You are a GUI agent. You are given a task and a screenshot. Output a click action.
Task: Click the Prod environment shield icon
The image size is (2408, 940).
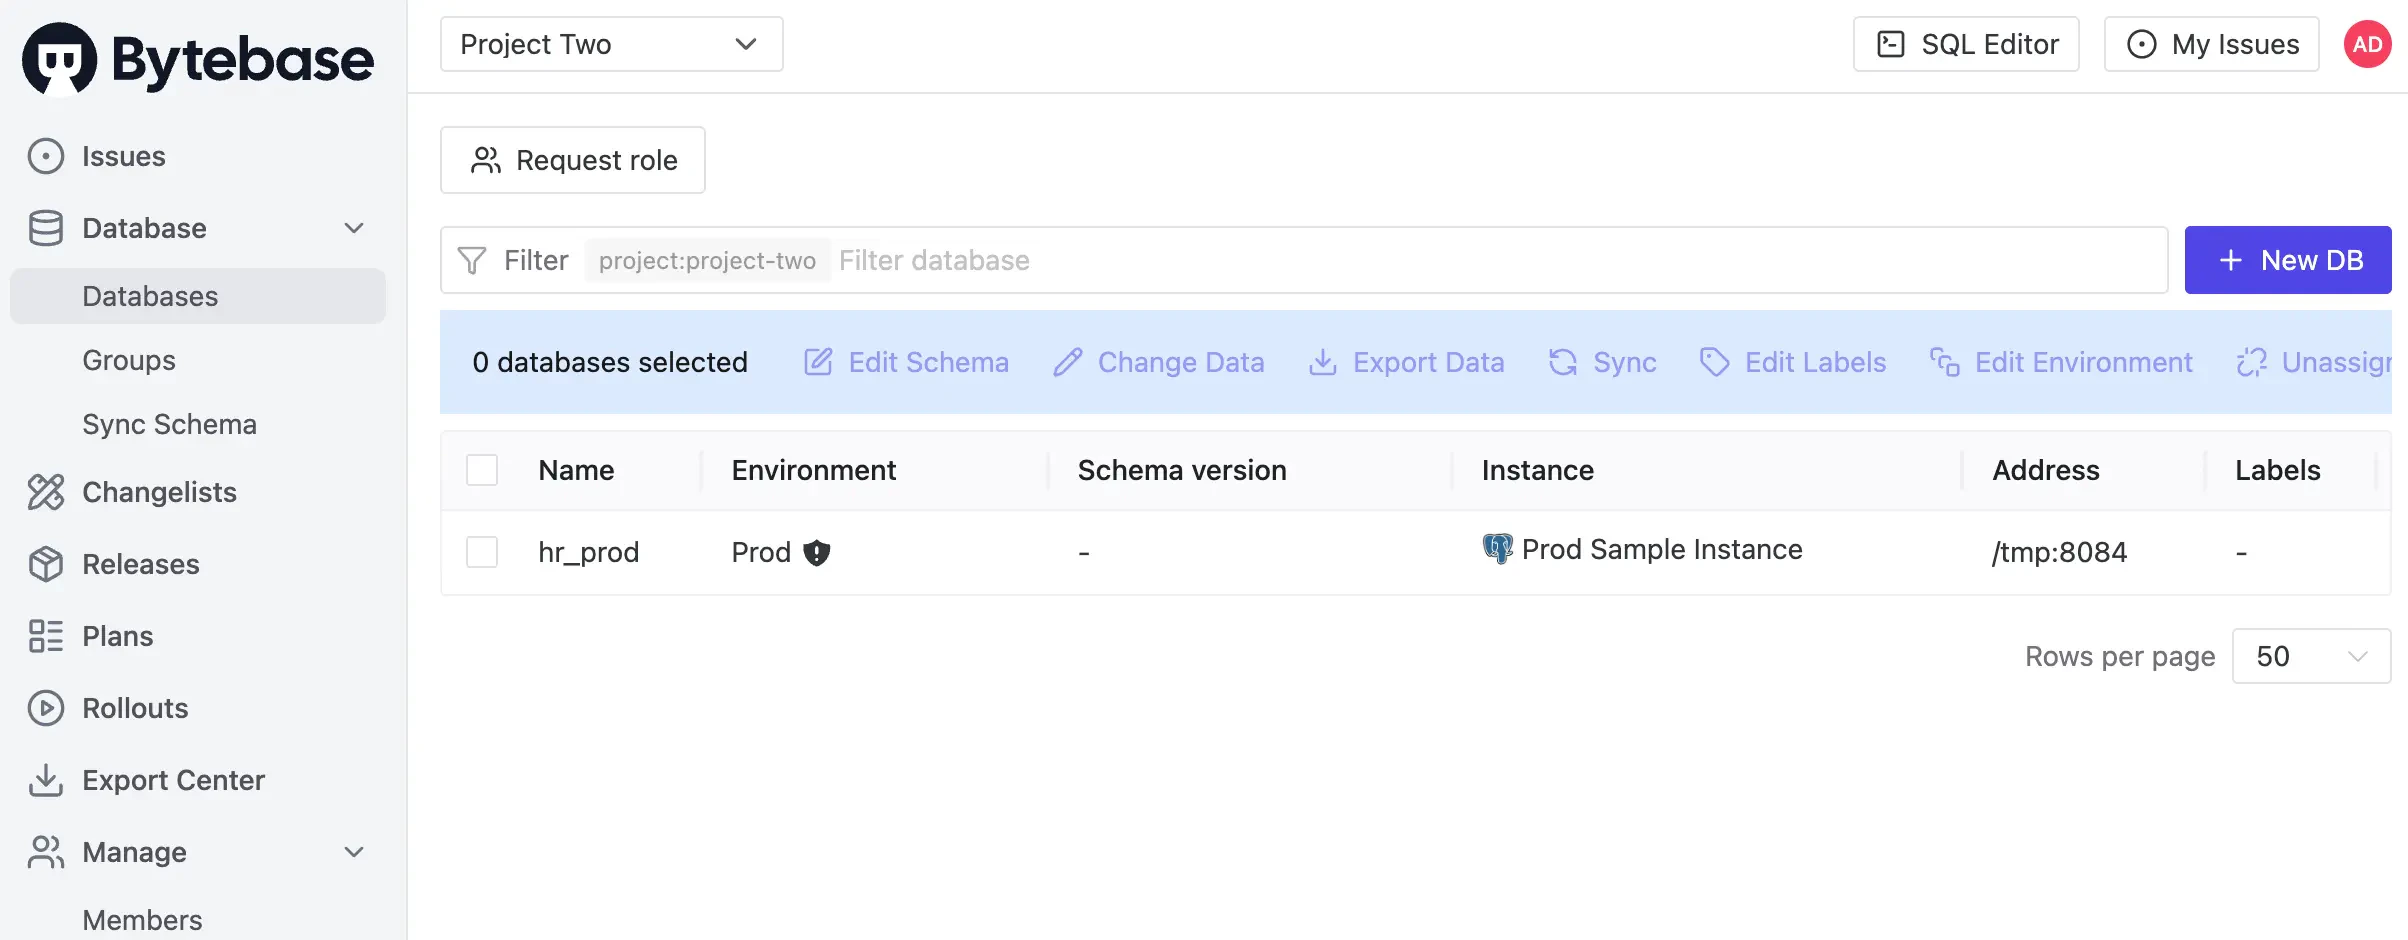pos(817,552)
